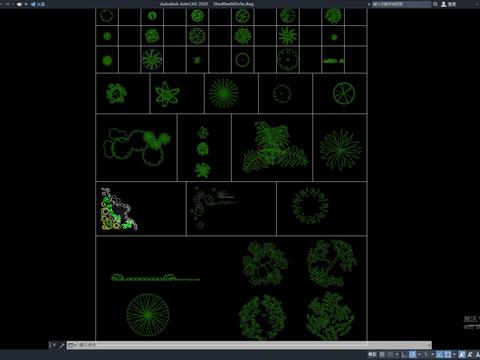Viewport: 480px width, 360px height.
Task: Close the command line with X icon
Action: (x=54, y=345)
